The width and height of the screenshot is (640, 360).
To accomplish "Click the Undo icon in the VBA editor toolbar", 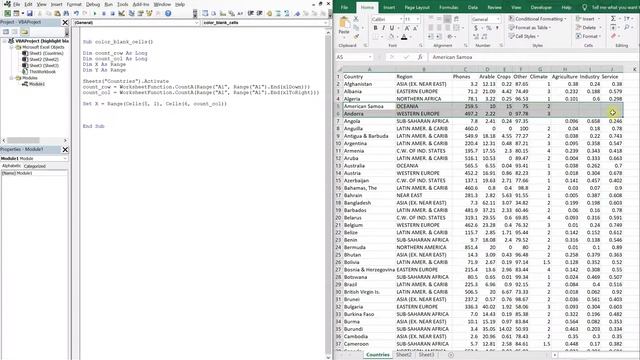I will (x=76, y=13).
